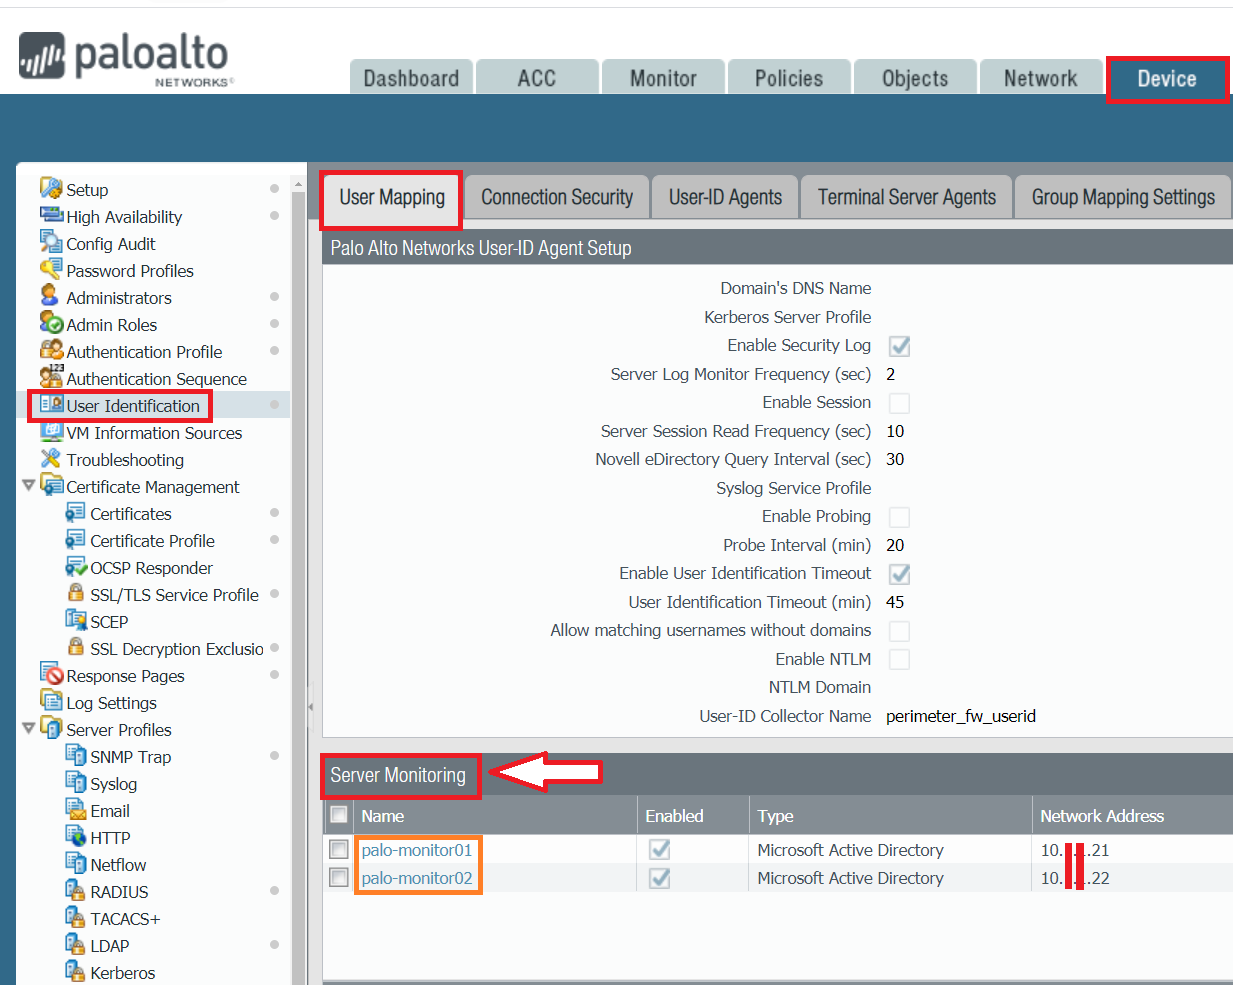Click the Authentication Sequence icon
Viewport: 1233px width, 985px height.
51,377
